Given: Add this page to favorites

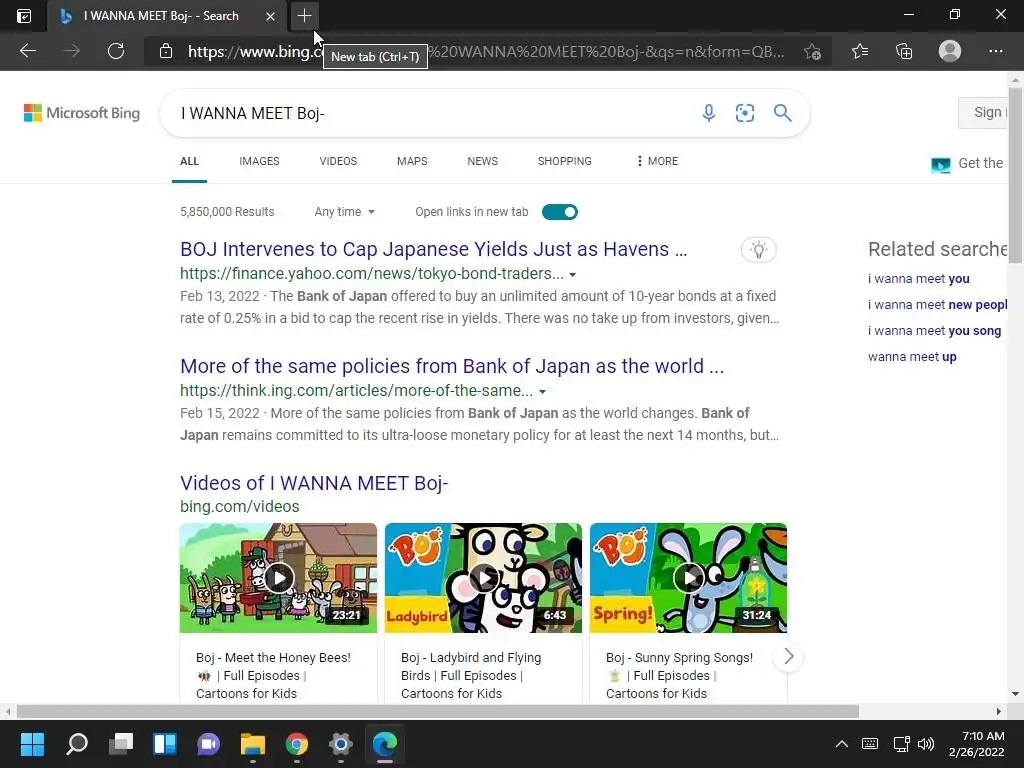Looking at the screenshot, I should (x=812, y=52).
